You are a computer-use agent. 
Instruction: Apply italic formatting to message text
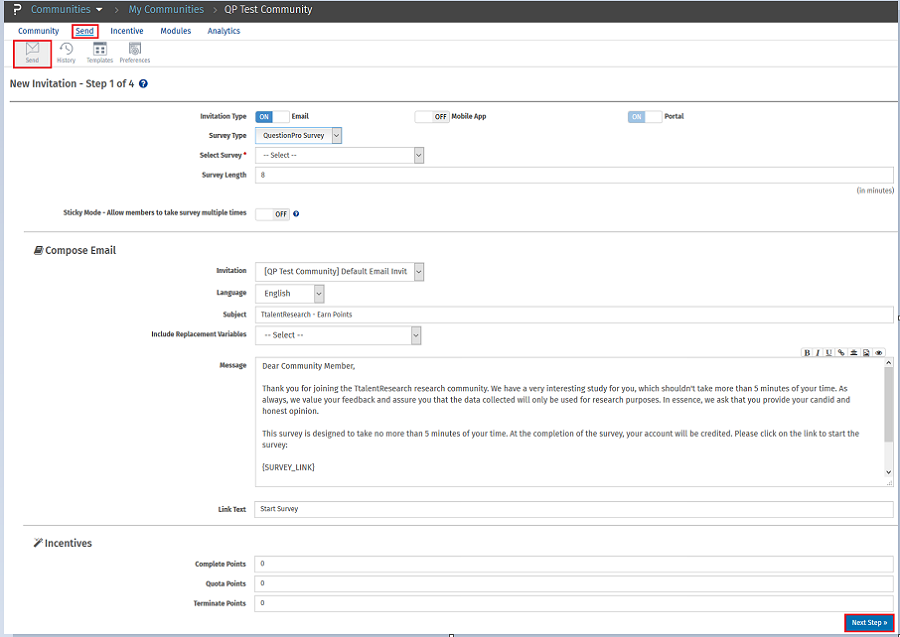(x=817, y=352)
